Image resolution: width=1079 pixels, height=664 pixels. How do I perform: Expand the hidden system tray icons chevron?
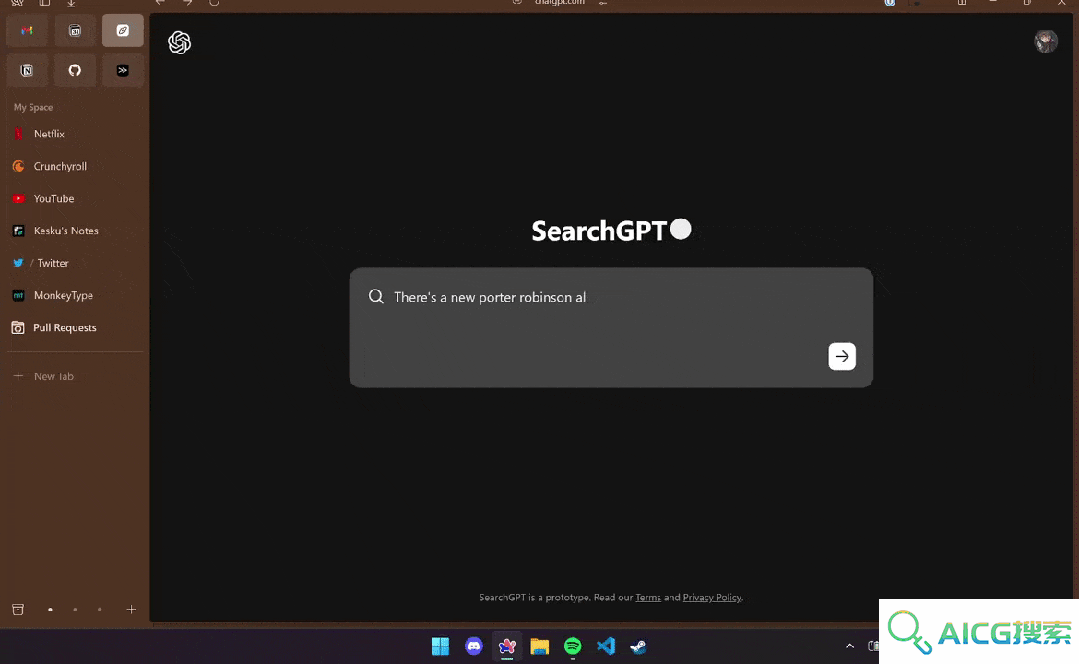point(850,646)
